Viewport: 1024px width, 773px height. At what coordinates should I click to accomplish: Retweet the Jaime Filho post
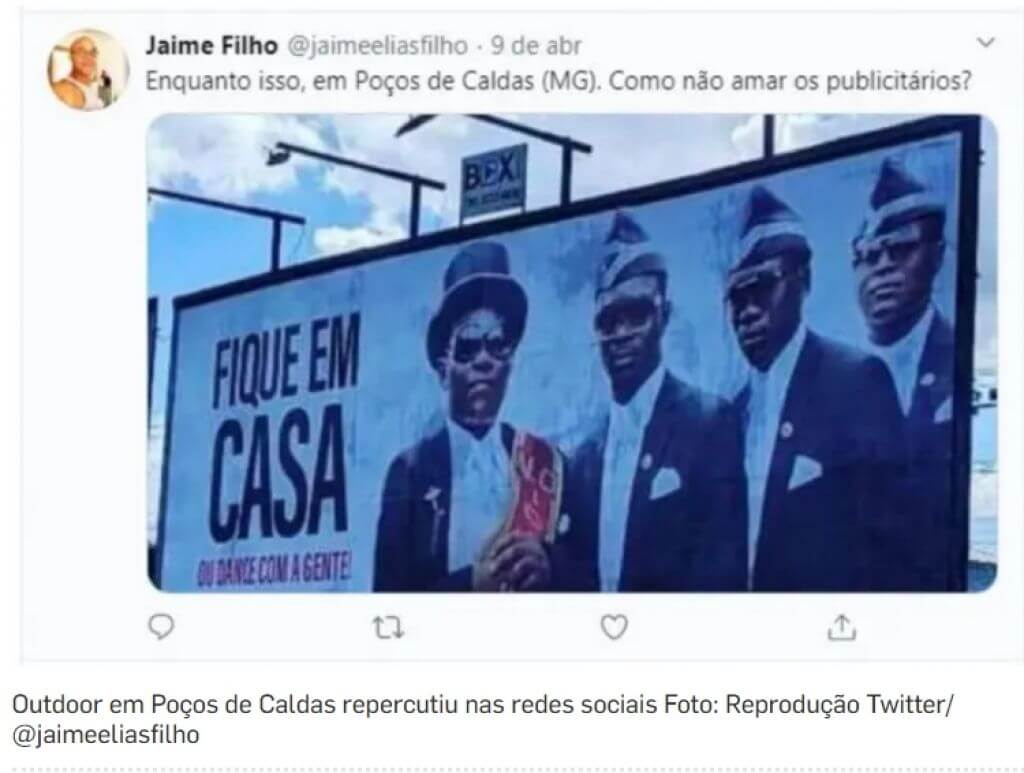click(x=388, y=628)
